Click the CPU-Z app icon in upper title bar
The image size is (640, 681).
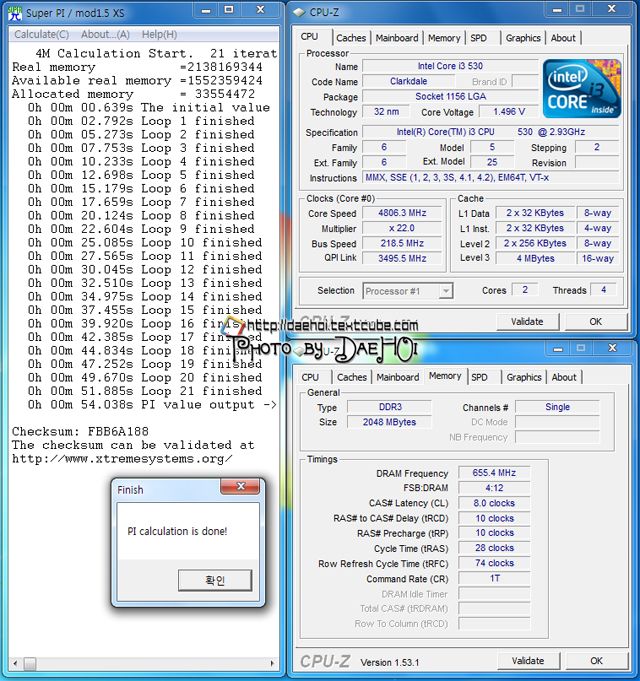(299, 13)
